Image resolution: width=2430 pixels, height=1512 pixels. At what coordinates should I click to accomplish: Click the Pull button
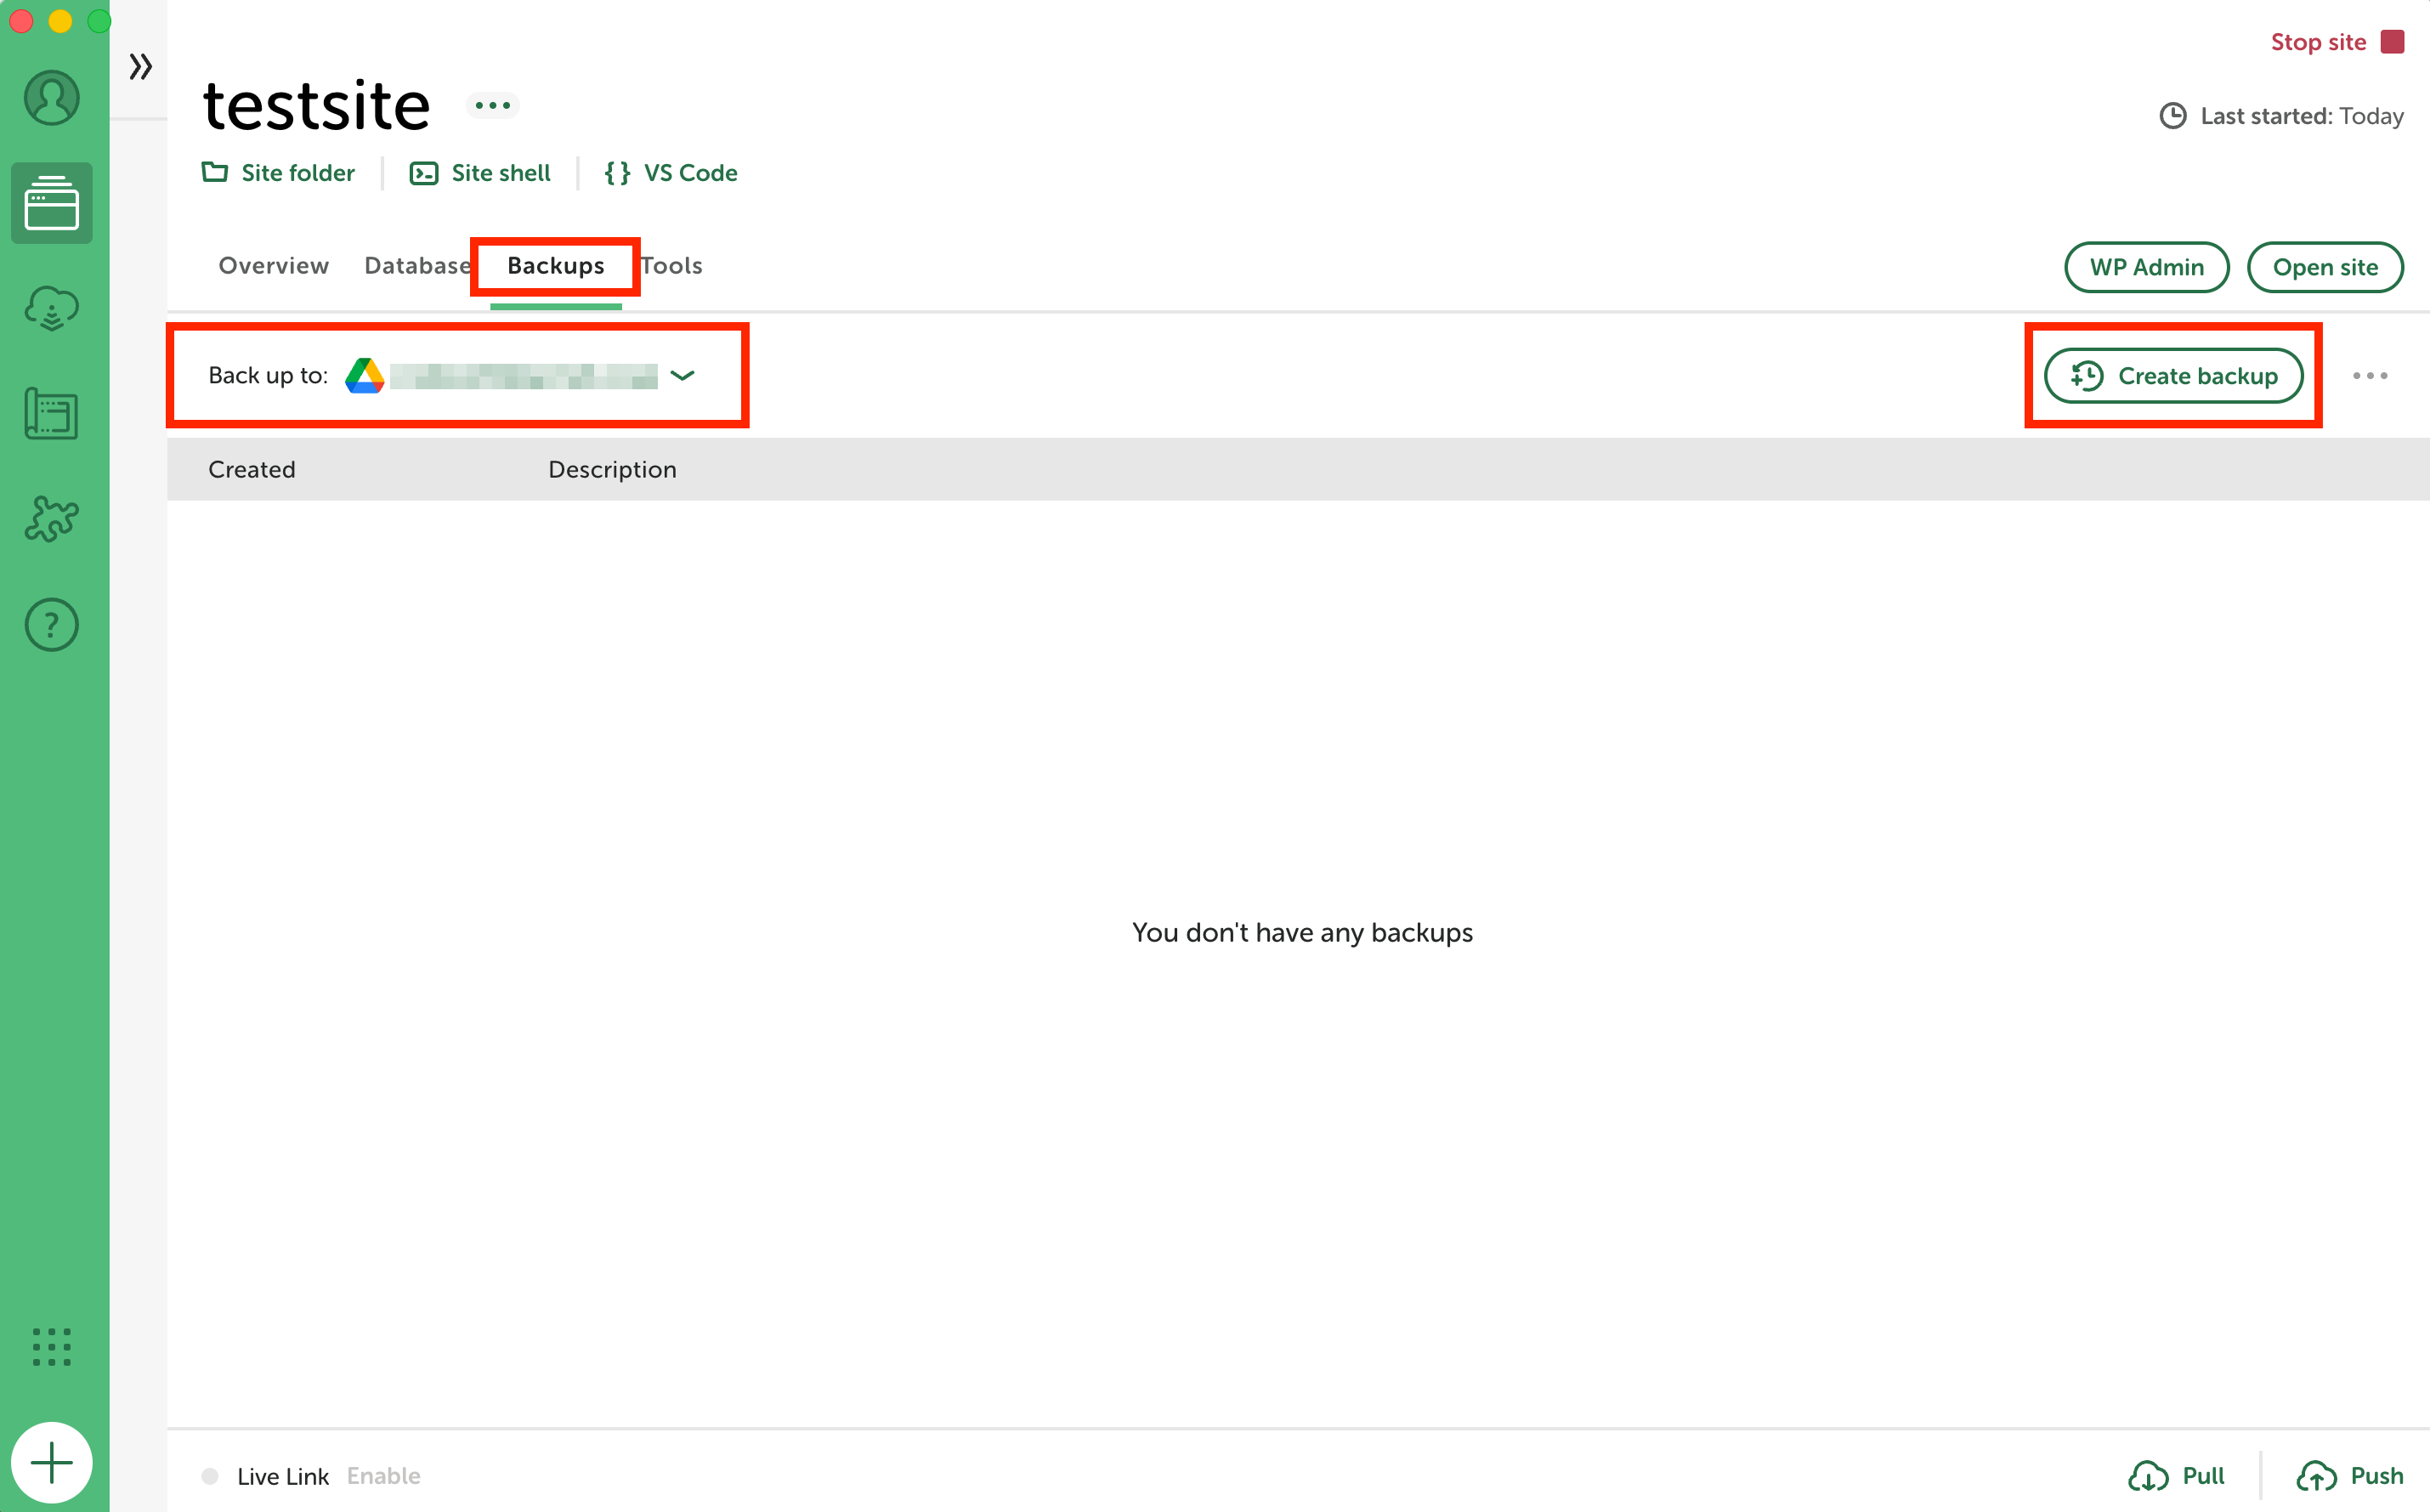pos(2177,1476)
